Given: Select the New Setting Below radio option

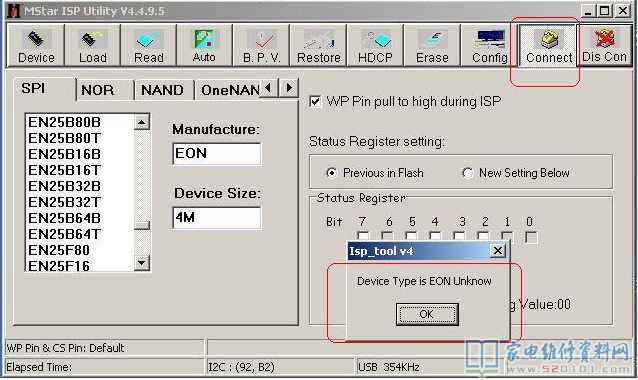Looking at the screenshot, I should 468,173.
